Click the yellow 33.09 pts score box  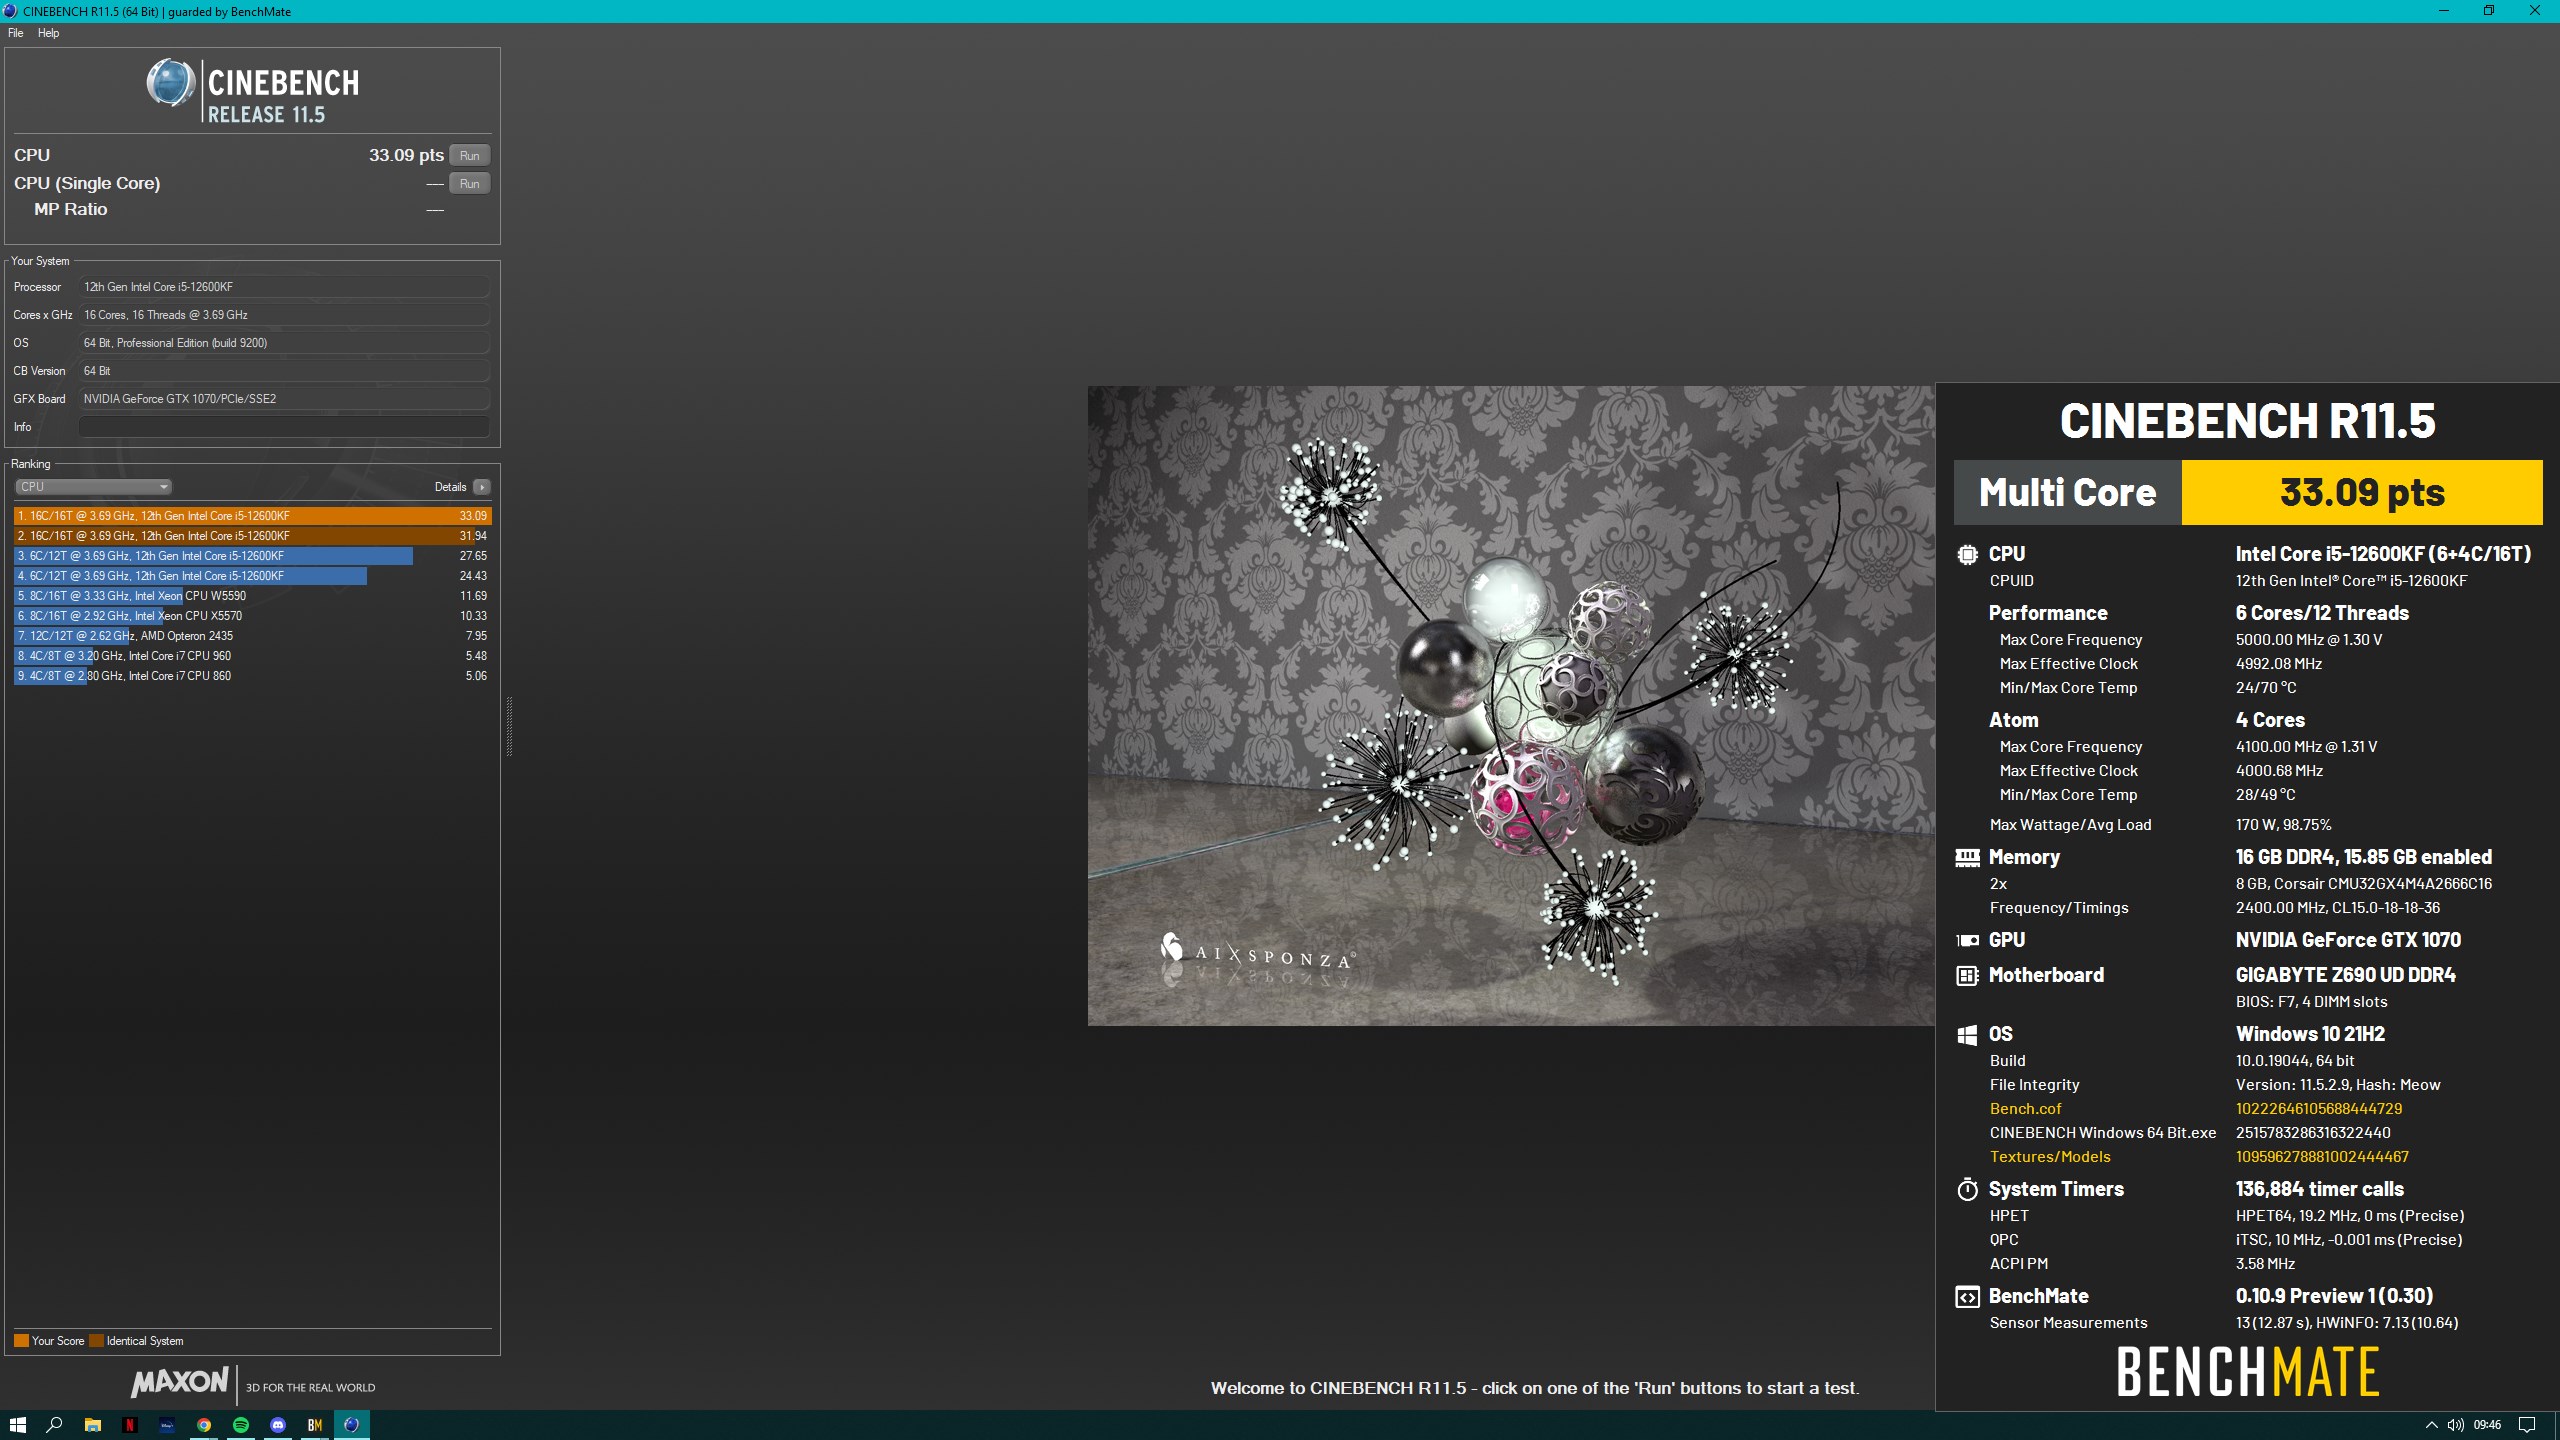tap(2362, 492)
